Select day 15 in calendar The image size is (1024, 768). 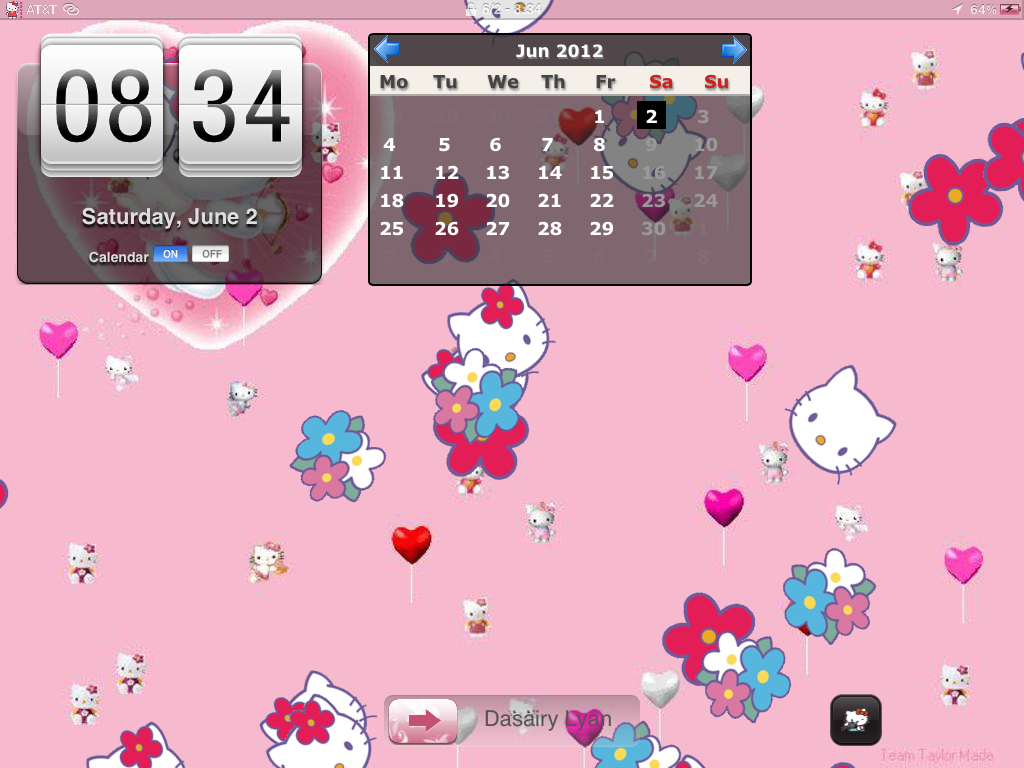coord(601,172)
